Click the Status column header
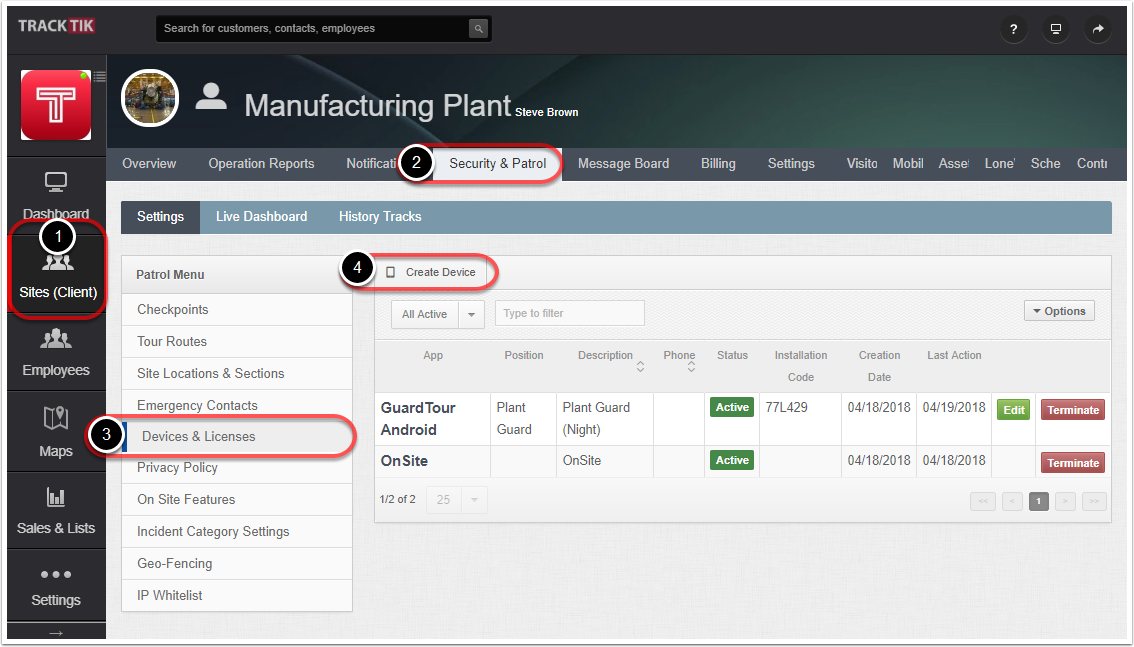Image resolution: width=1134 pixels, height=647 pixels. point(732,356)
